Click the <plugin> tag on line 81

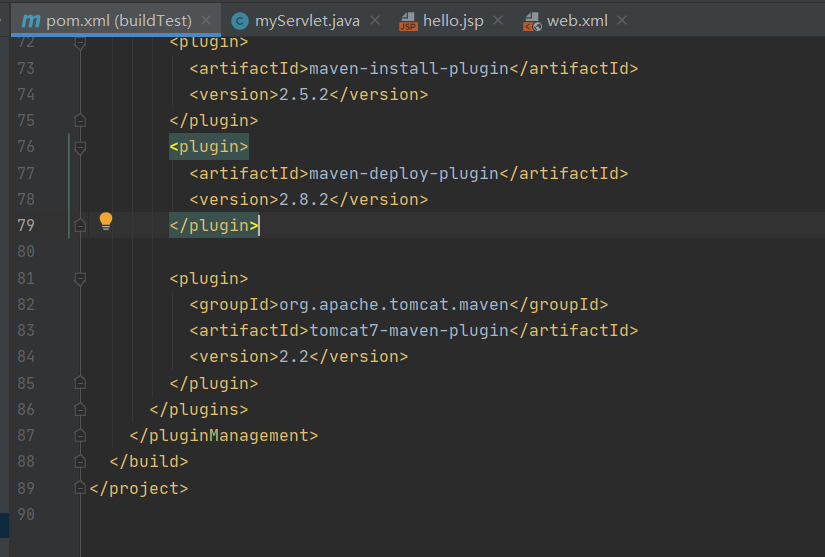point(209,278)
